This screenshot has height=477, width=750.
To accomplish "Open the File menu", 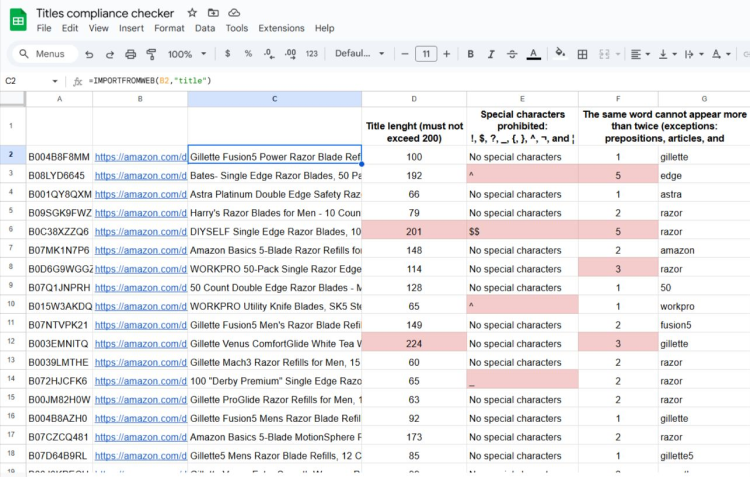I will [x=44, y=28].
